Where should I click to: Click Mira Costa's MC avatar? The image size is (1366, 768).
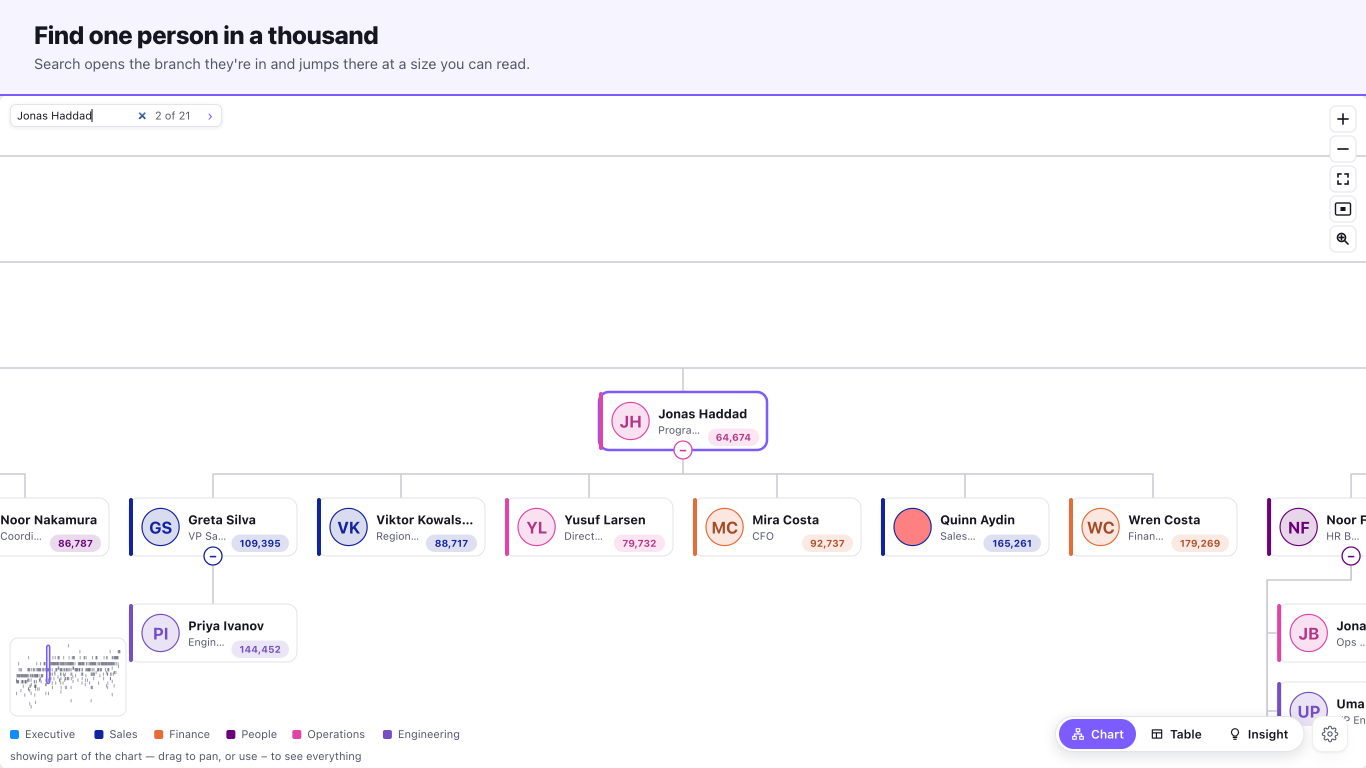[724, 527]
